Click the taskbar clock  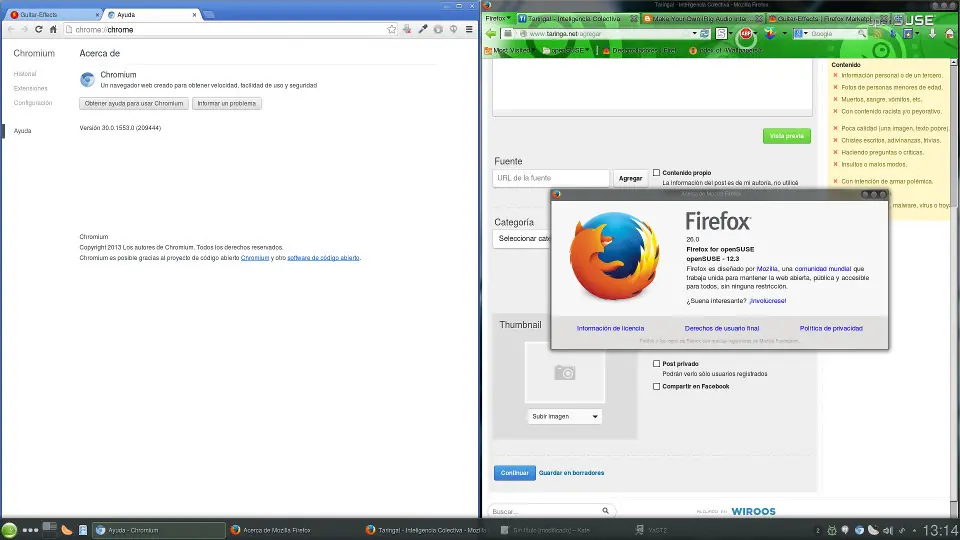click(940, 530)
